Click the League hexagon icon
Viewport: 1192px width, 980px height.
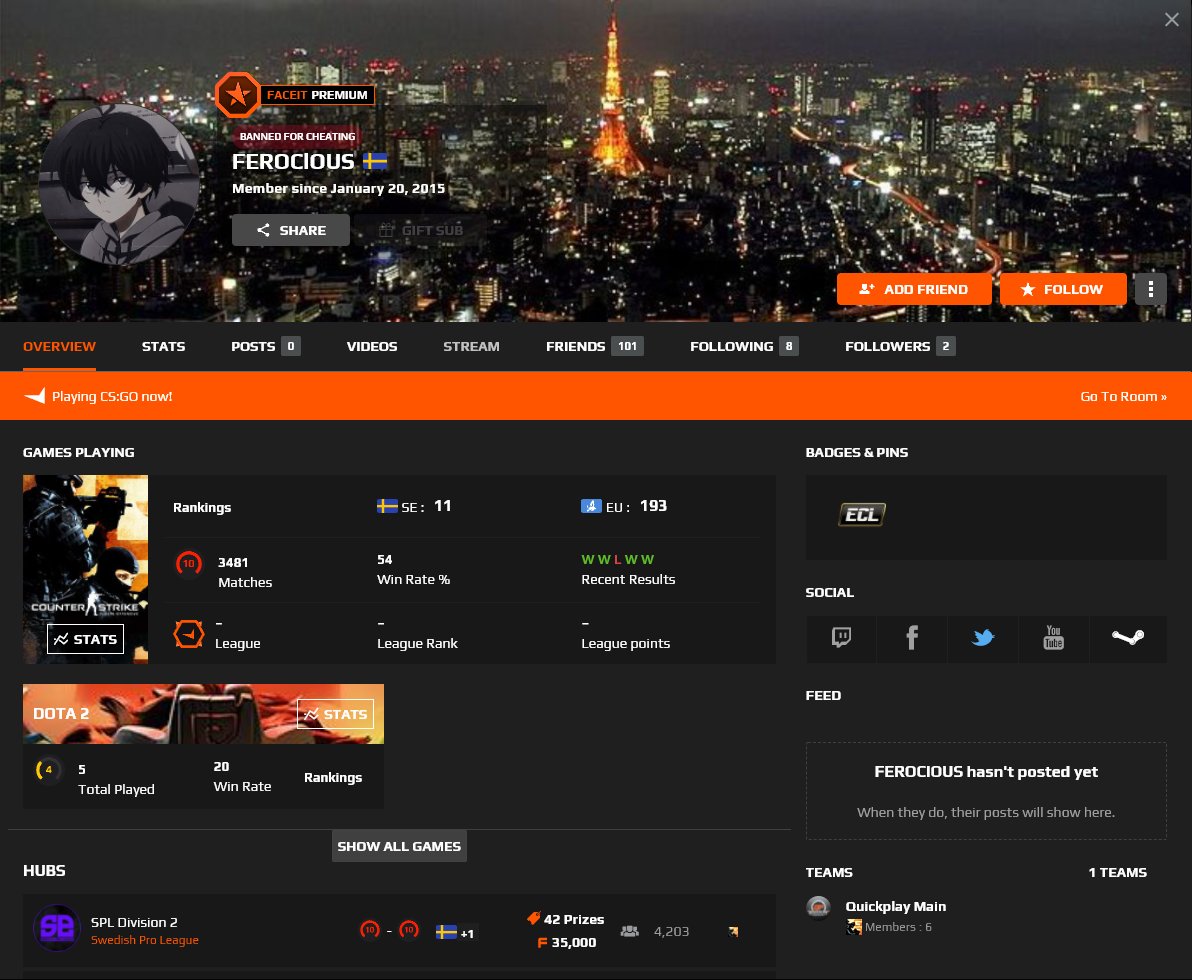coord(189,633)
